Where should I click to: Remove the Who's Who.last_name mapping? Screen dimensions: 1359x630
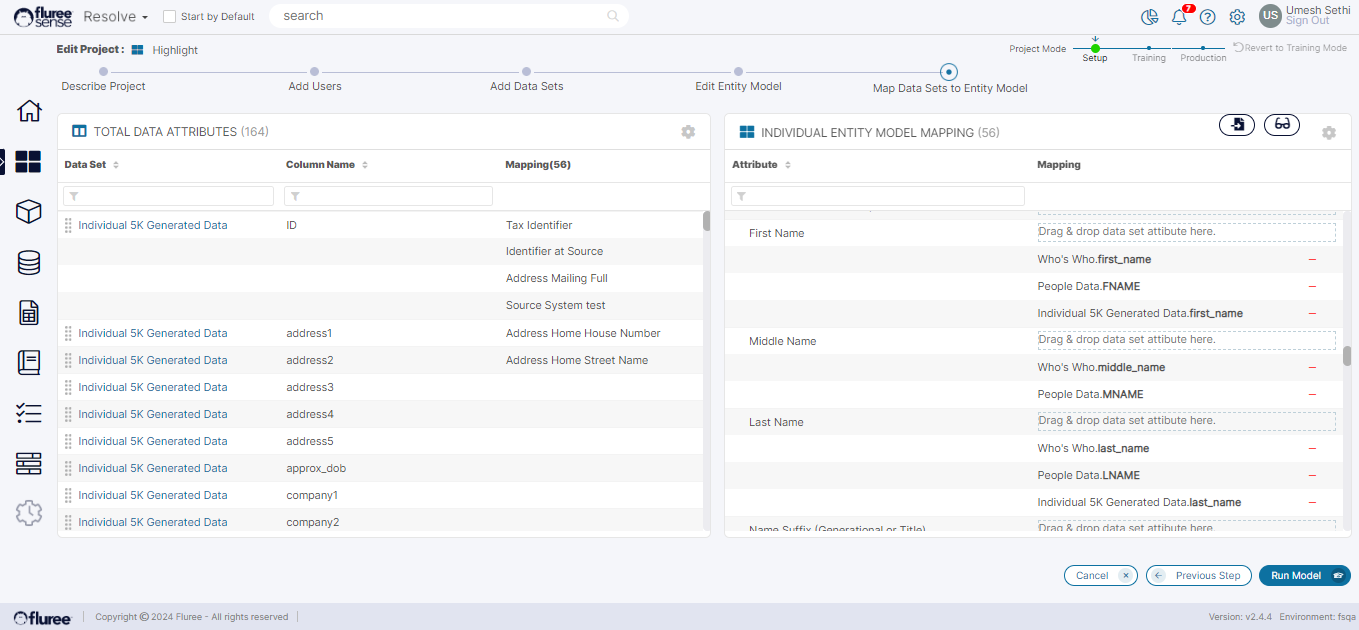(1312, 449)
